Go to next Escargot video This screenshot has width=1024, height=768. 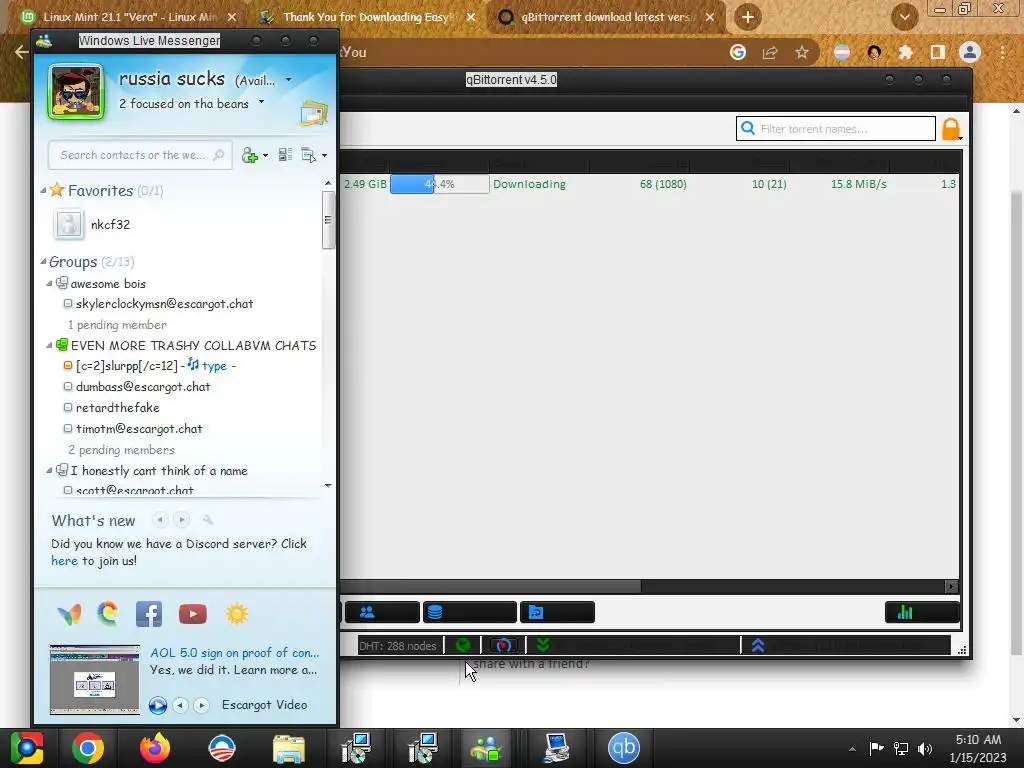coord(201,705)
